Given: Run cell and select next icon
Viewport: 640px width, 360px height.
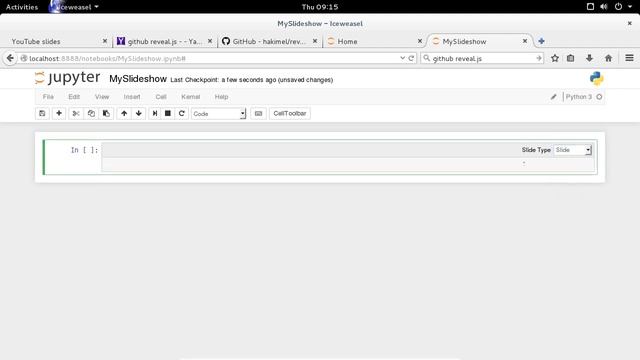Looking at the screenshot, I should click(x=155, y=113).
